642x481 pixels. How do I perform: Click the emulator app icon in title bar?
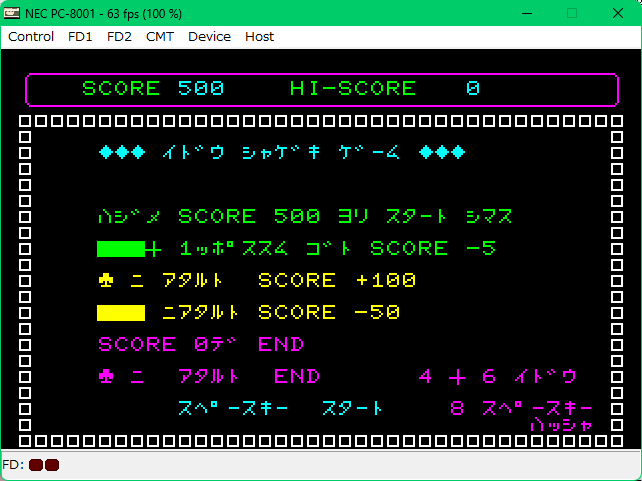coord(11,13)
